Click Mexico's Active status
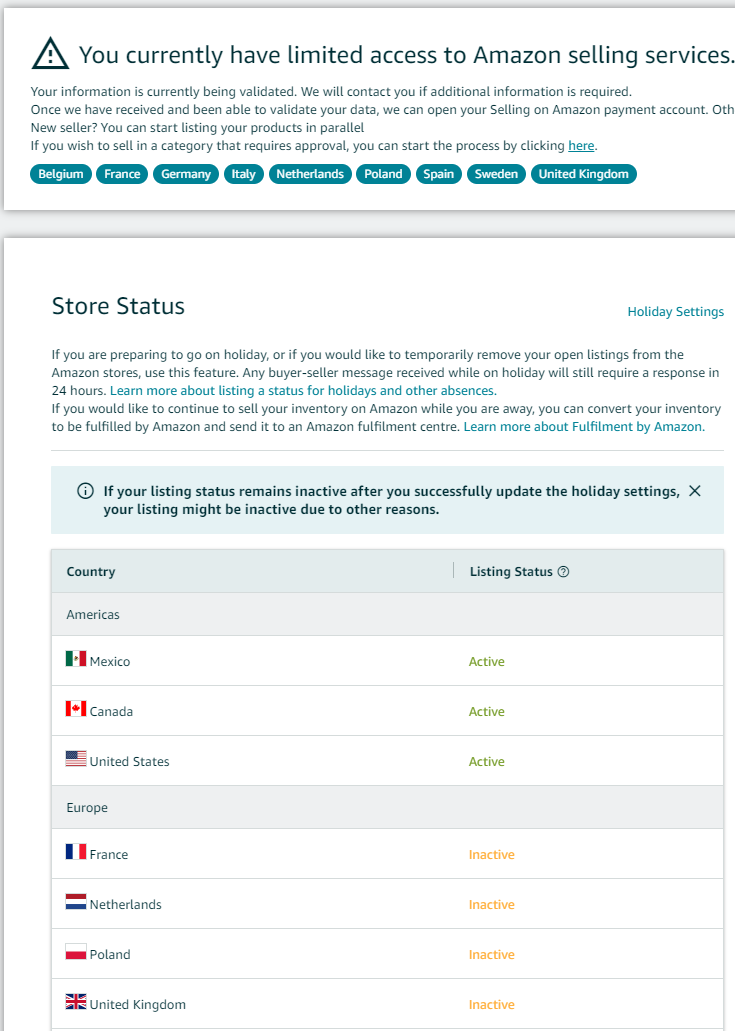Image resolution: width=735 pixels, height=1031 pixels. (x=486, y=662)
